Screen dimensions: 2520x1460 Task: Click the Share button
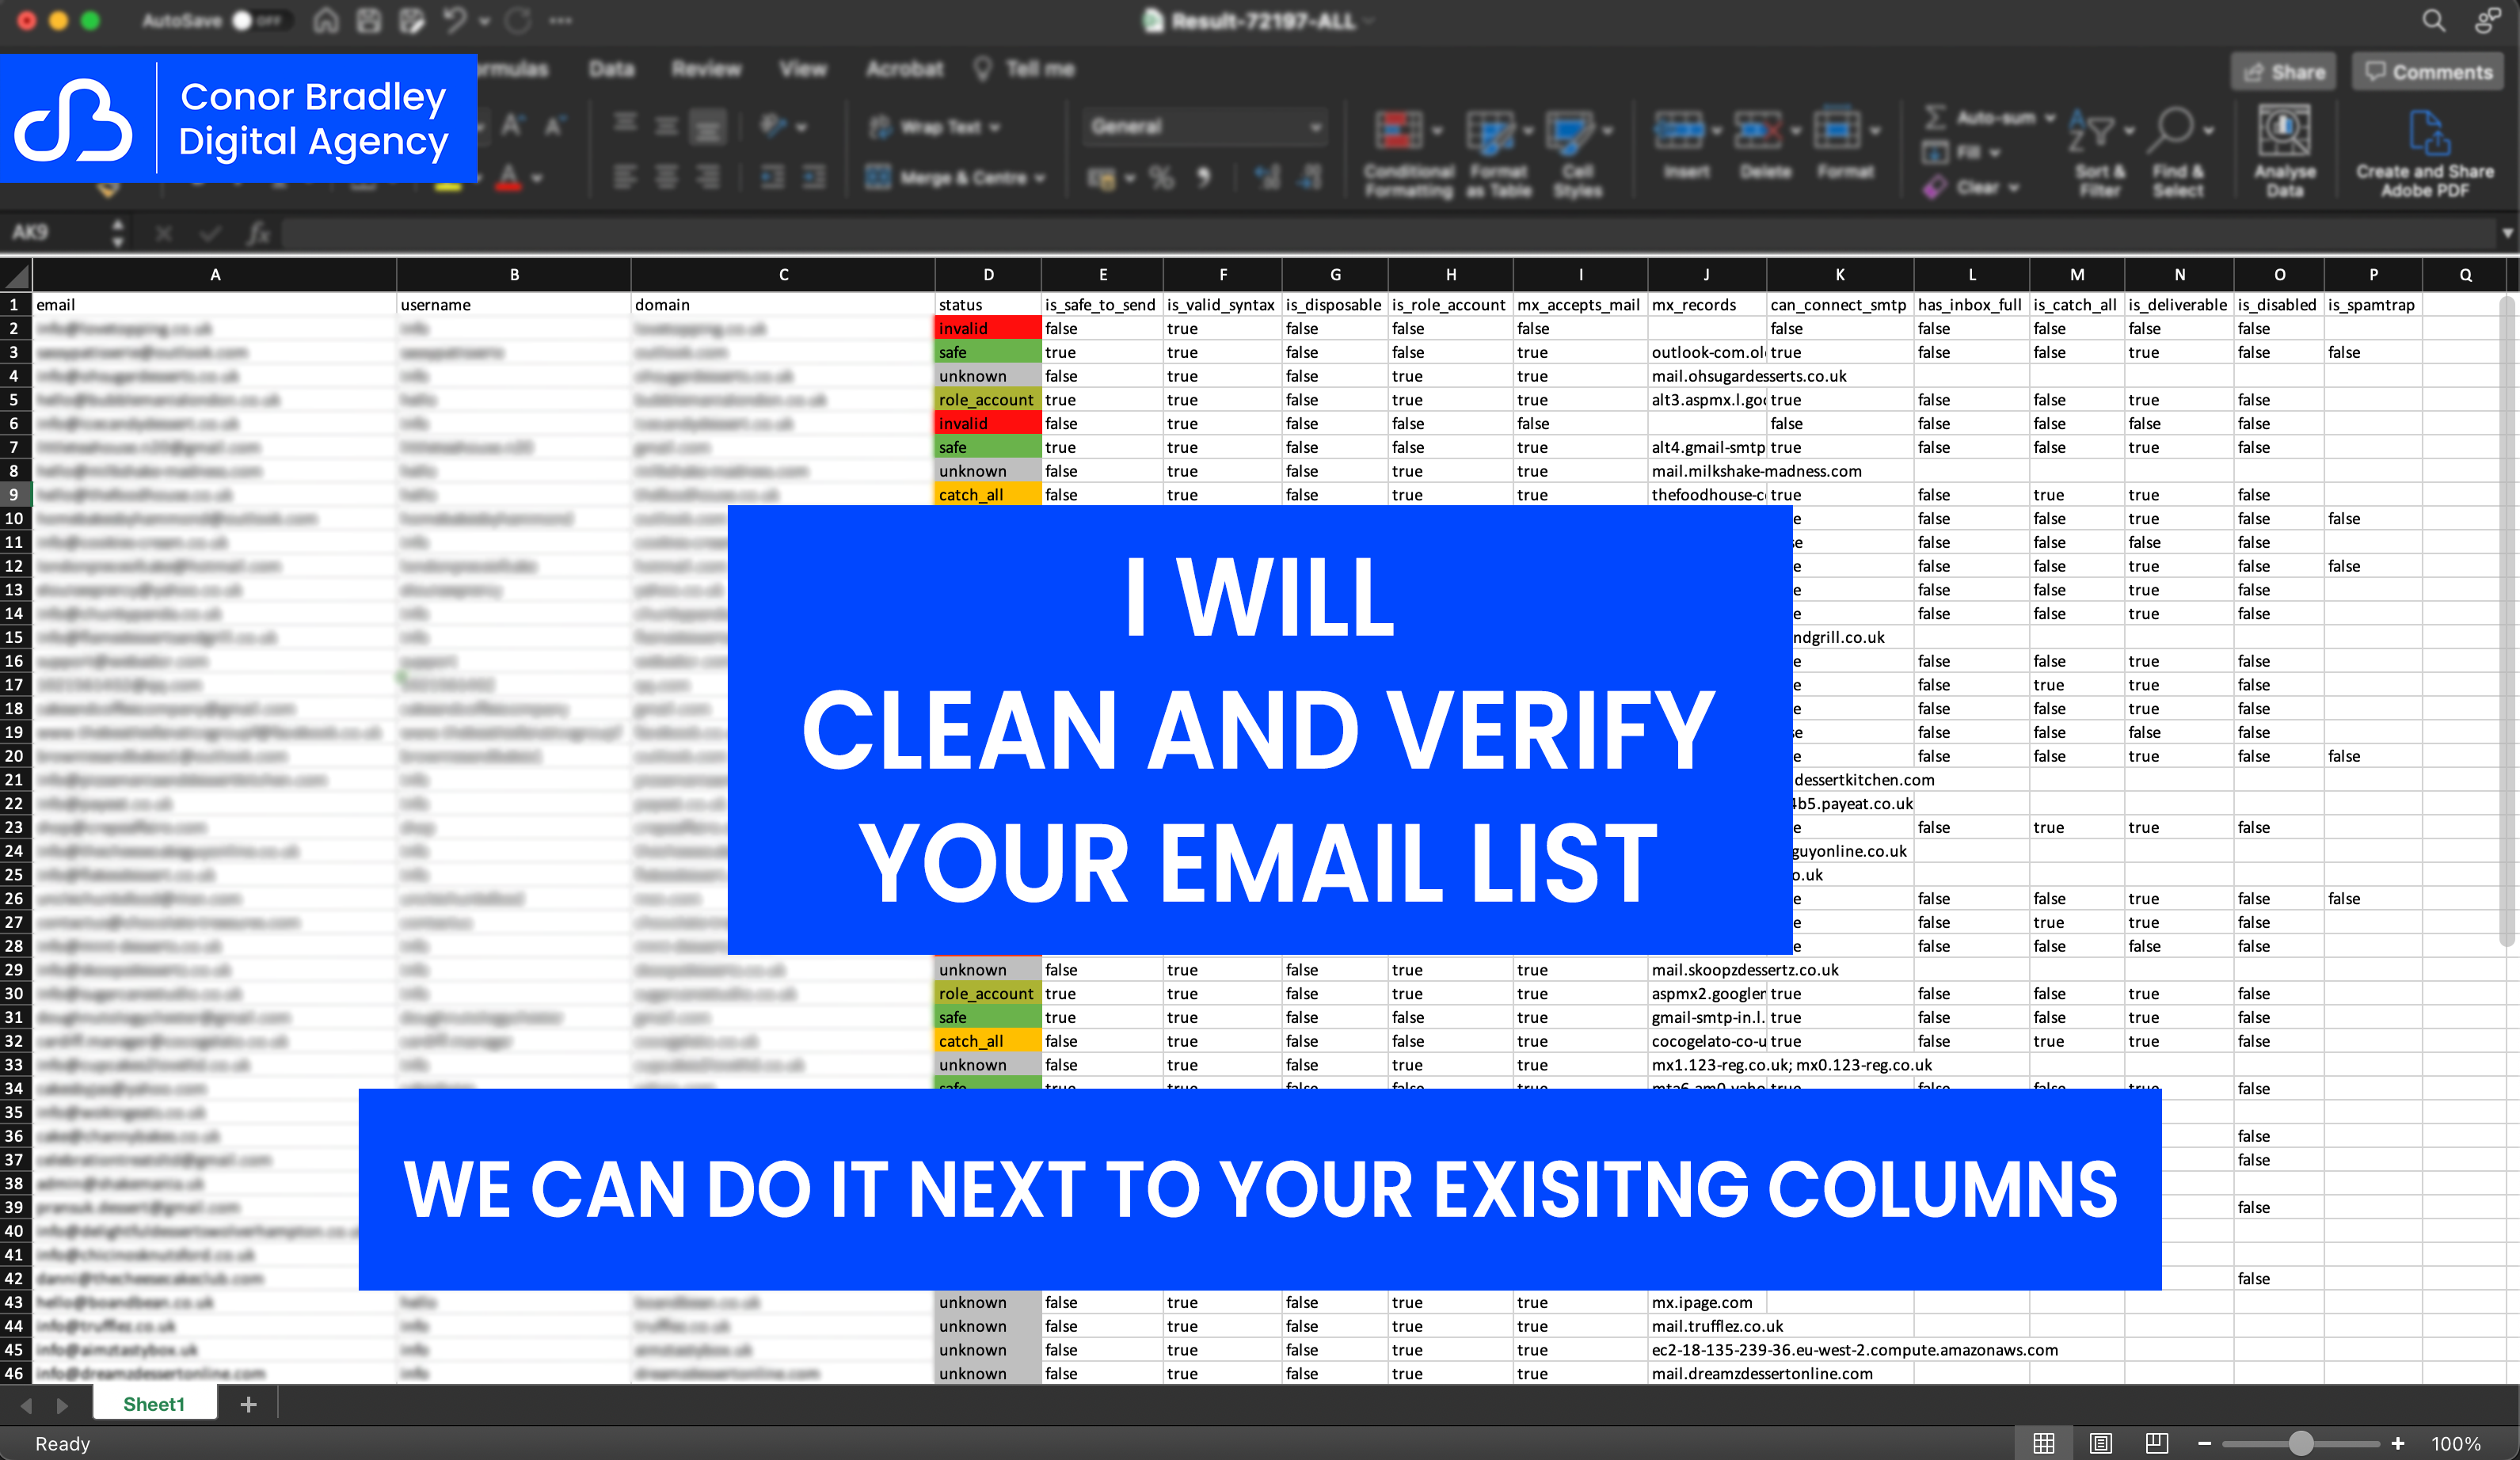click(x=2284, y=71)
